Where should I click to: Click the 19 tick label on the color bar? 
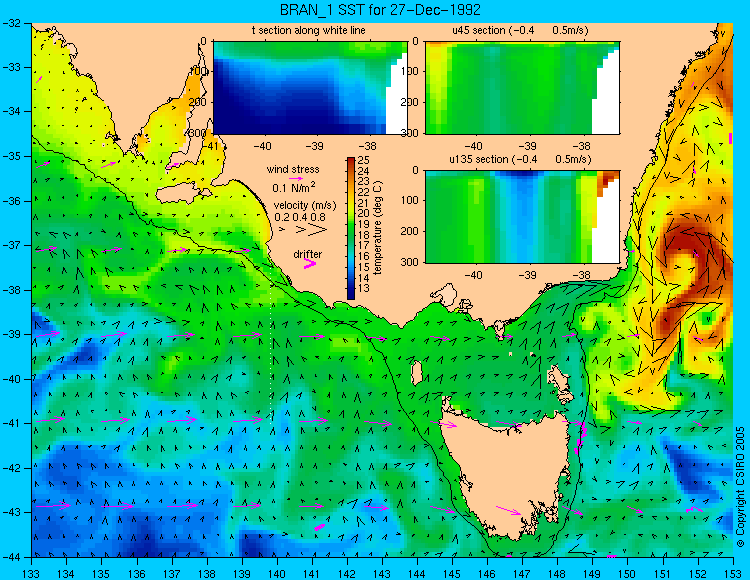[363, 224]
